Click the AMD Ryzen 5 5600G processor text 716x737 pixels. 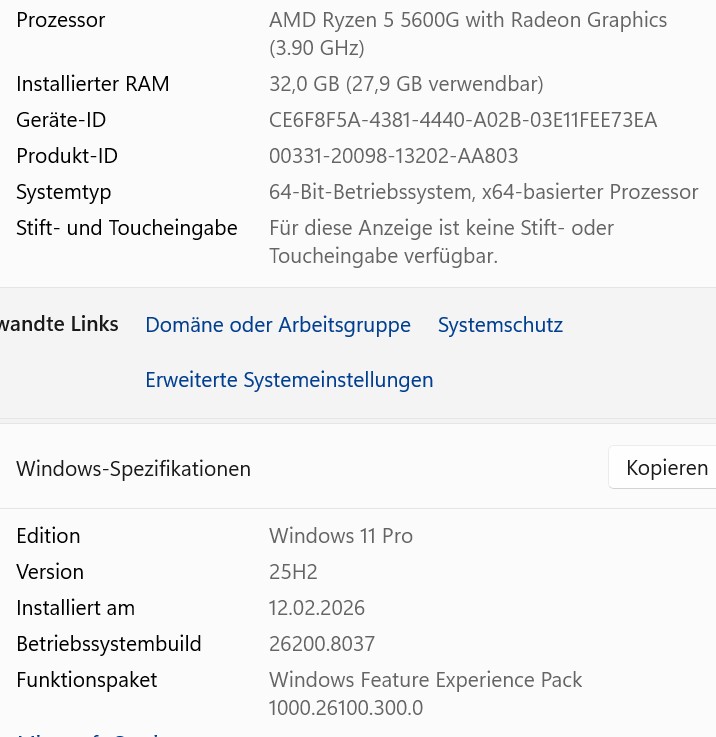[468, 20]
